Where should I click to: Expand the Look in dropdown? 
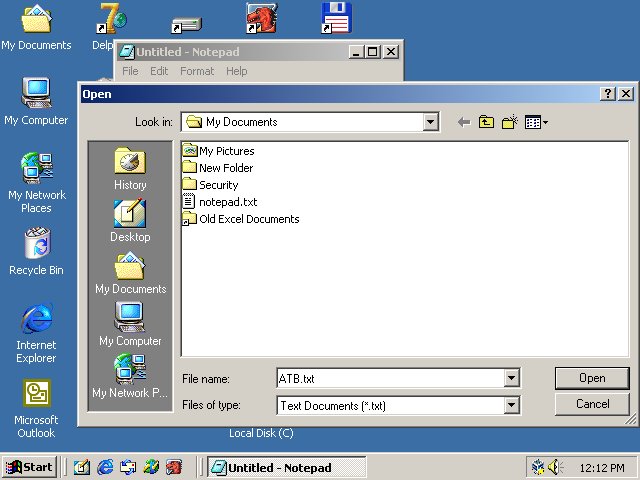[x=430, y=122]
